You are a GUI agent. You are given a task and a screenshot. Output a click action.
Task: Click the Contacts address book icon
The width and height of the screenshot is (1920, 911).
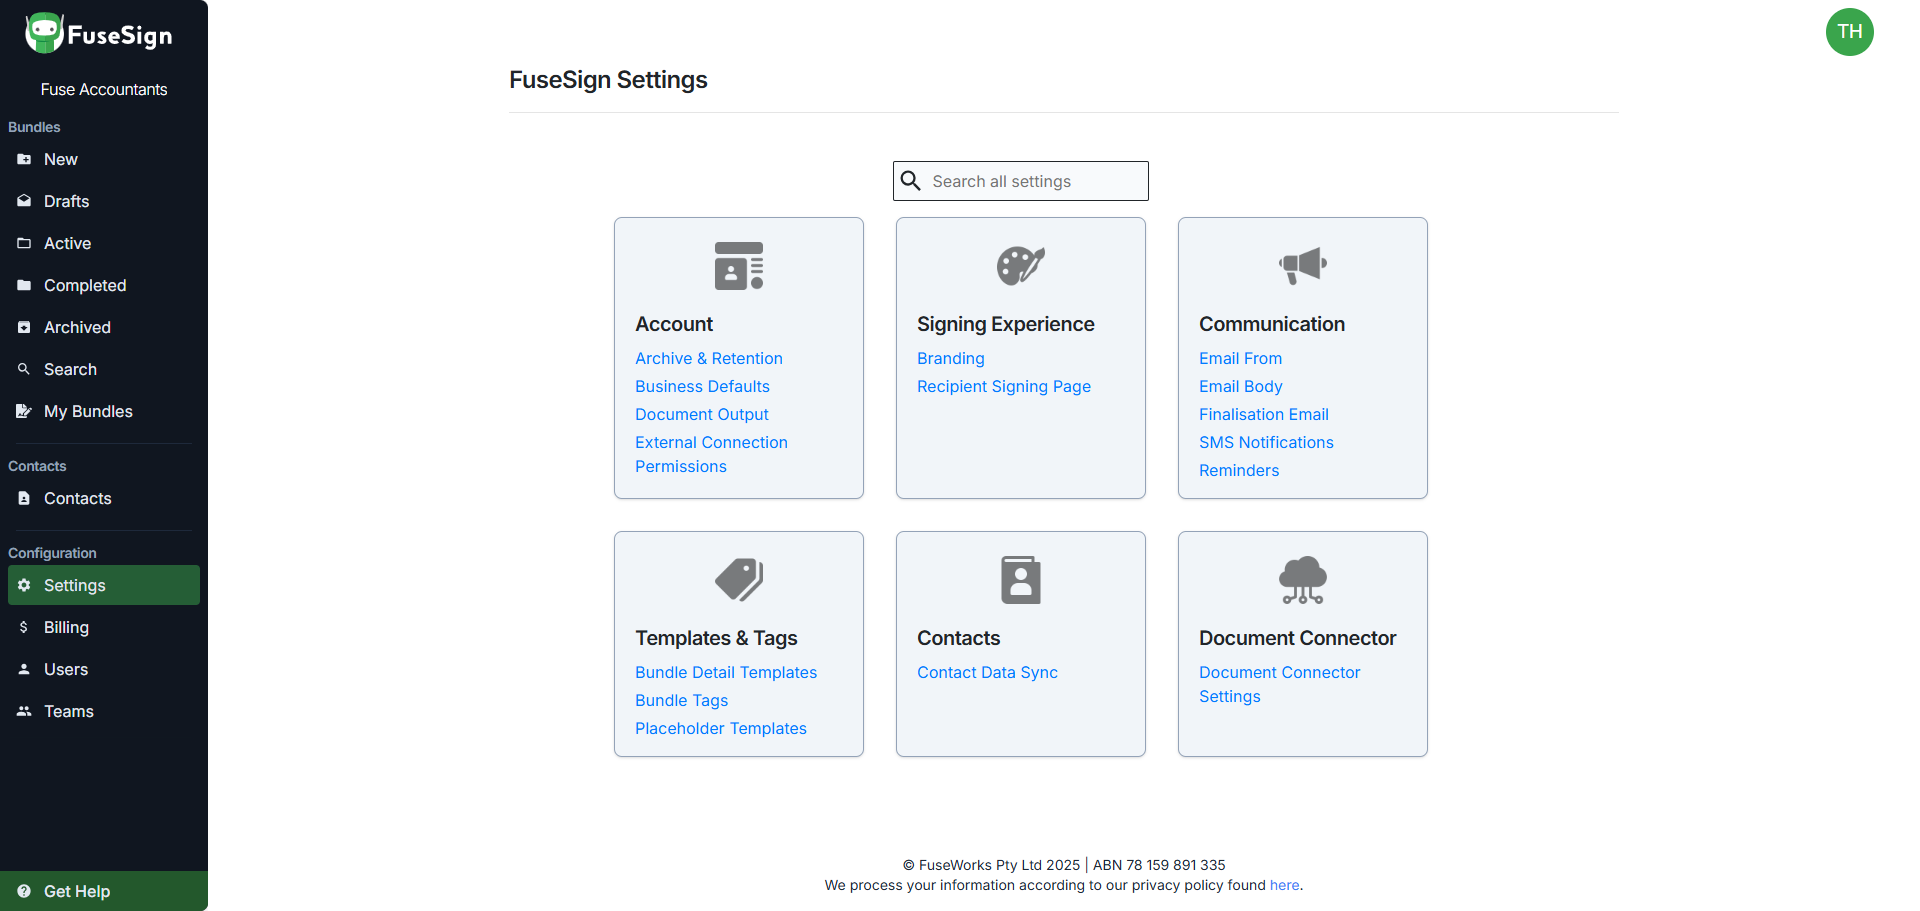(x=1020, y=580)
